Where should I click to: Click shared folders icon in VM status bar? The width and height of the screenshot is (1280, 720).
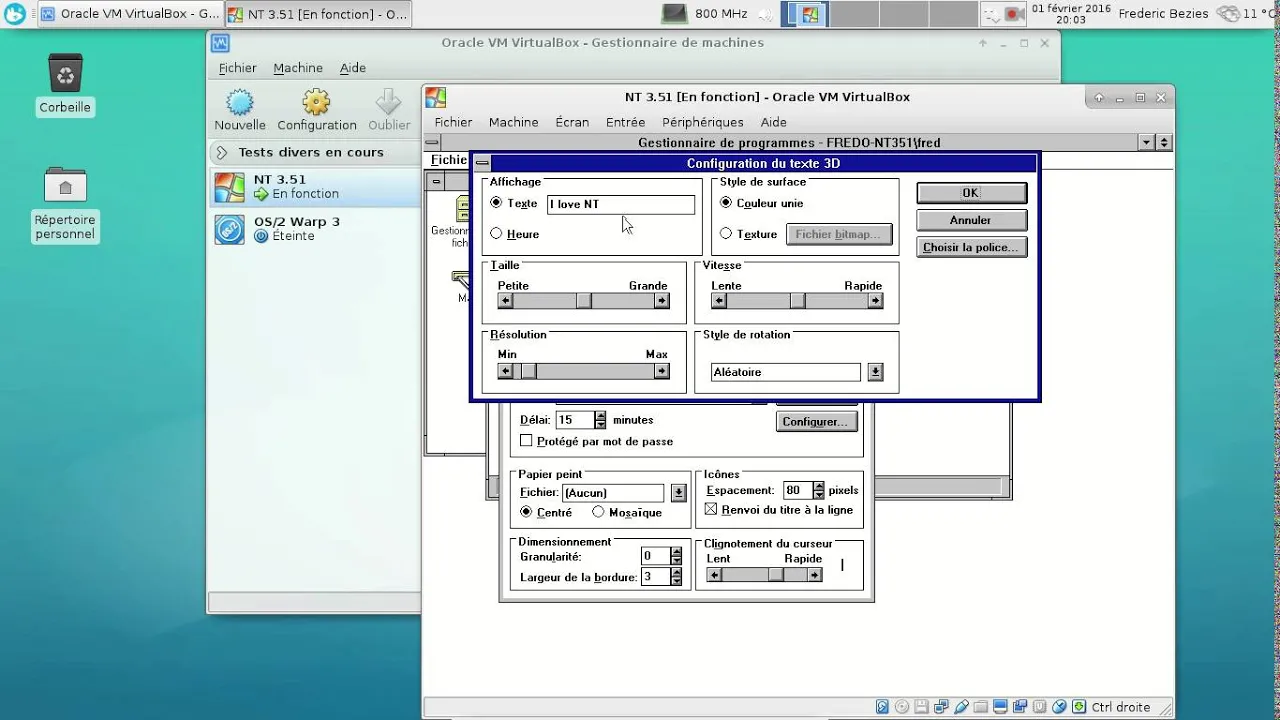[x=981, y=707]
